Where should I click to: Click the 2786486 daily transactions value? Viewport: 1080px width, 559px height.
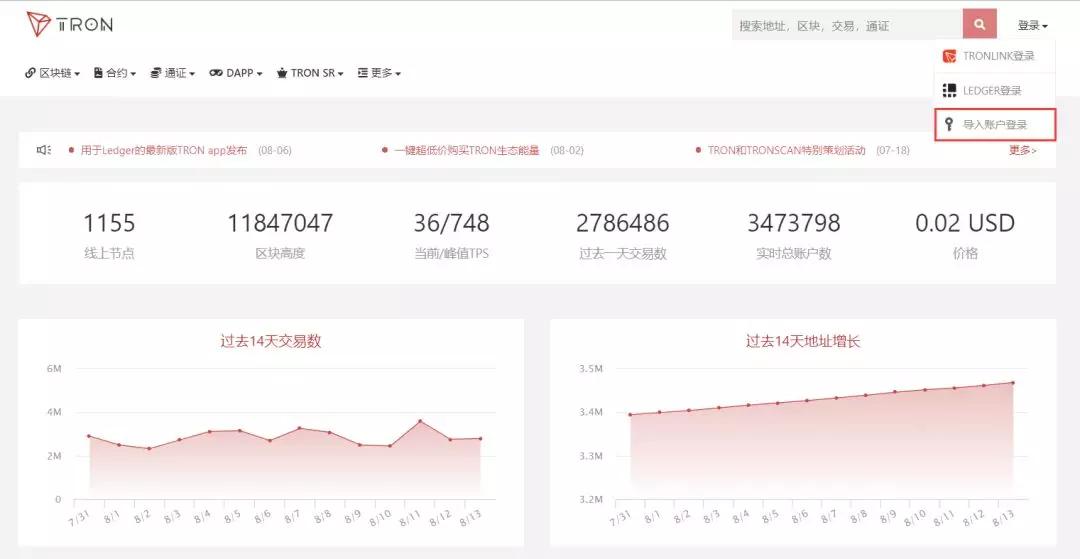(623, 223)
